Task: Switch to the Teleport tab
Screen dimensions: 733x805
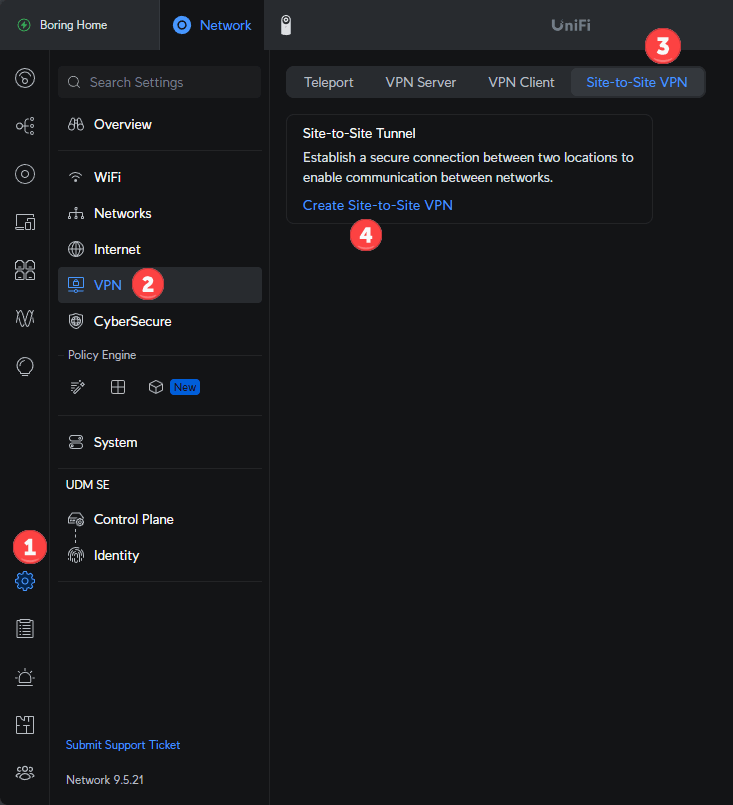Action: 329,82
